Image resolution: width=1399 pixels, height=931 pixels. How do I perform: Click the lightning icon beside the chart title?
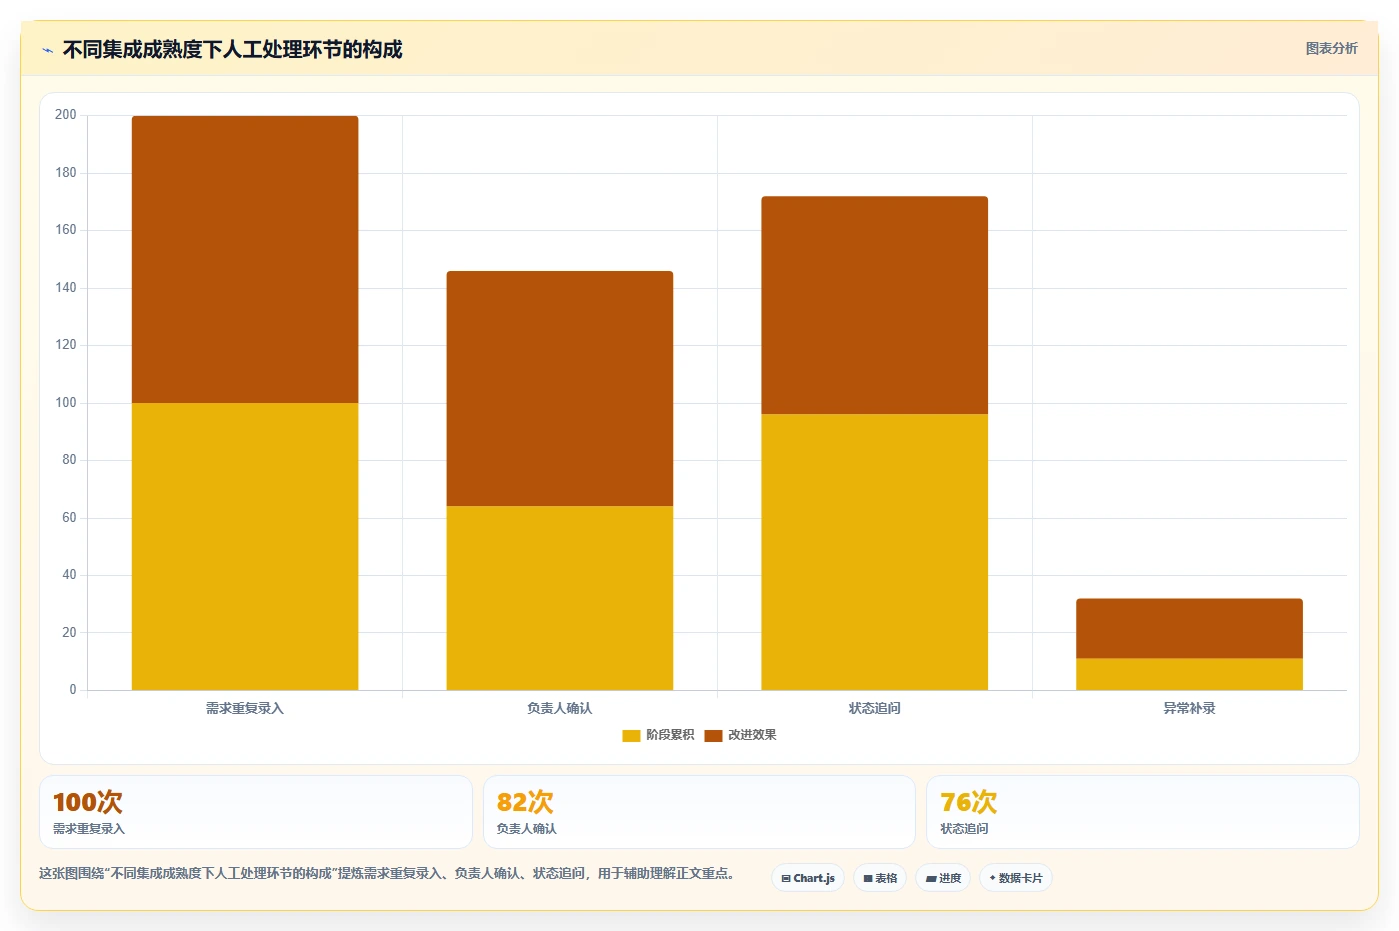click(x=47, y=50)
